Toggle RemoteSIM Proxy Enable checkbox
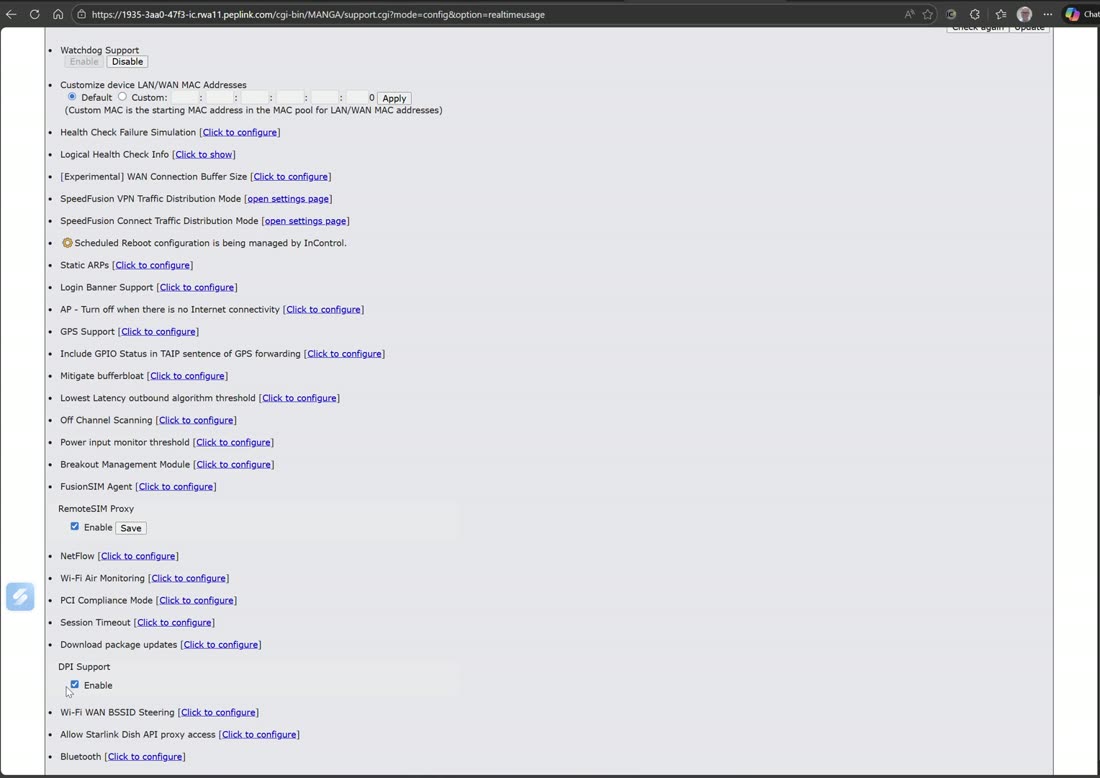The image size is (1100, 778). click(74, 526)
